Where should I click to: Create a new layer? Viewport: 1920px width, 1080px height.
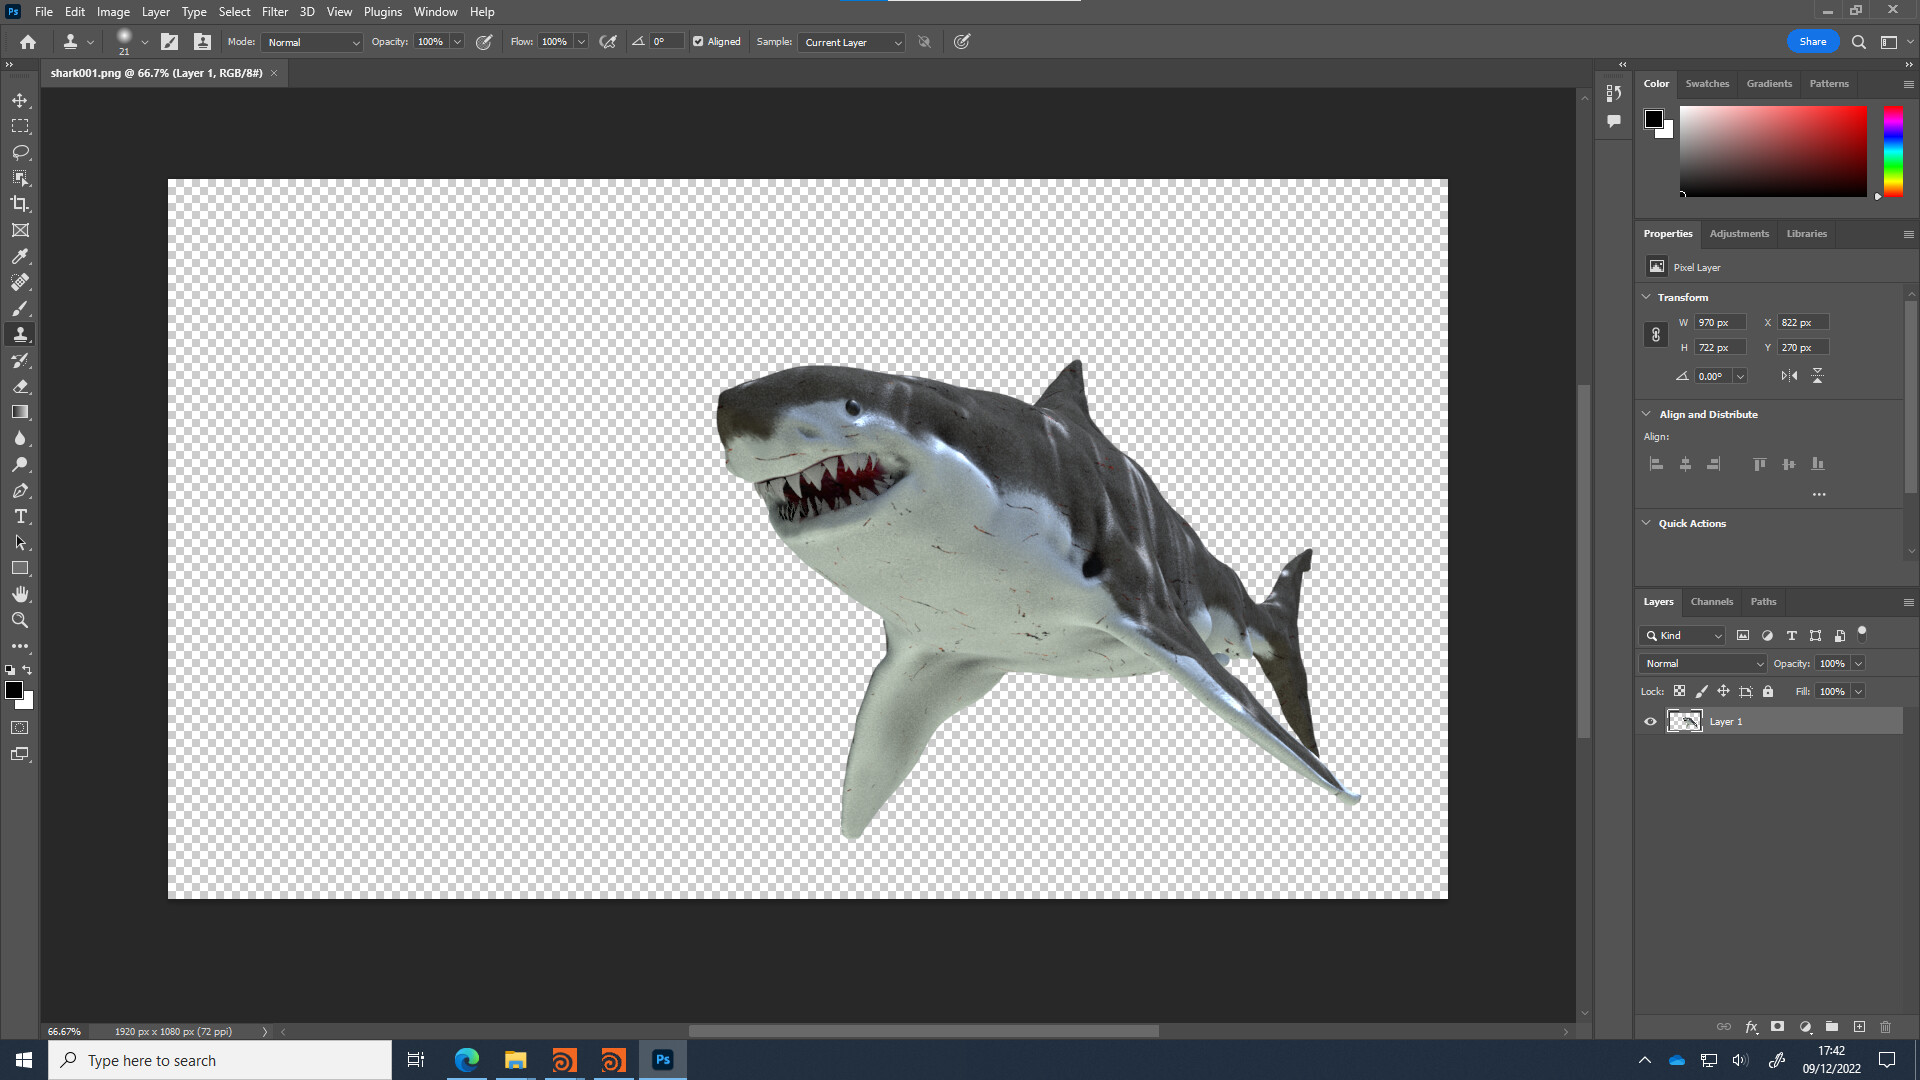click(x=1861, y=1027)
